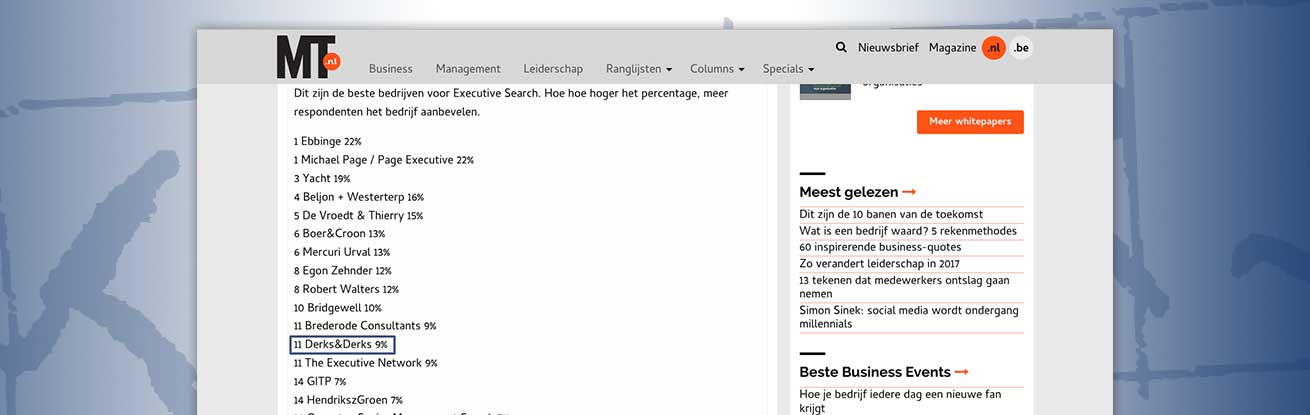Select '11 The Executive Network 9%'
The height and width of the screenshot is (415, 1310).
click(365, 363)
